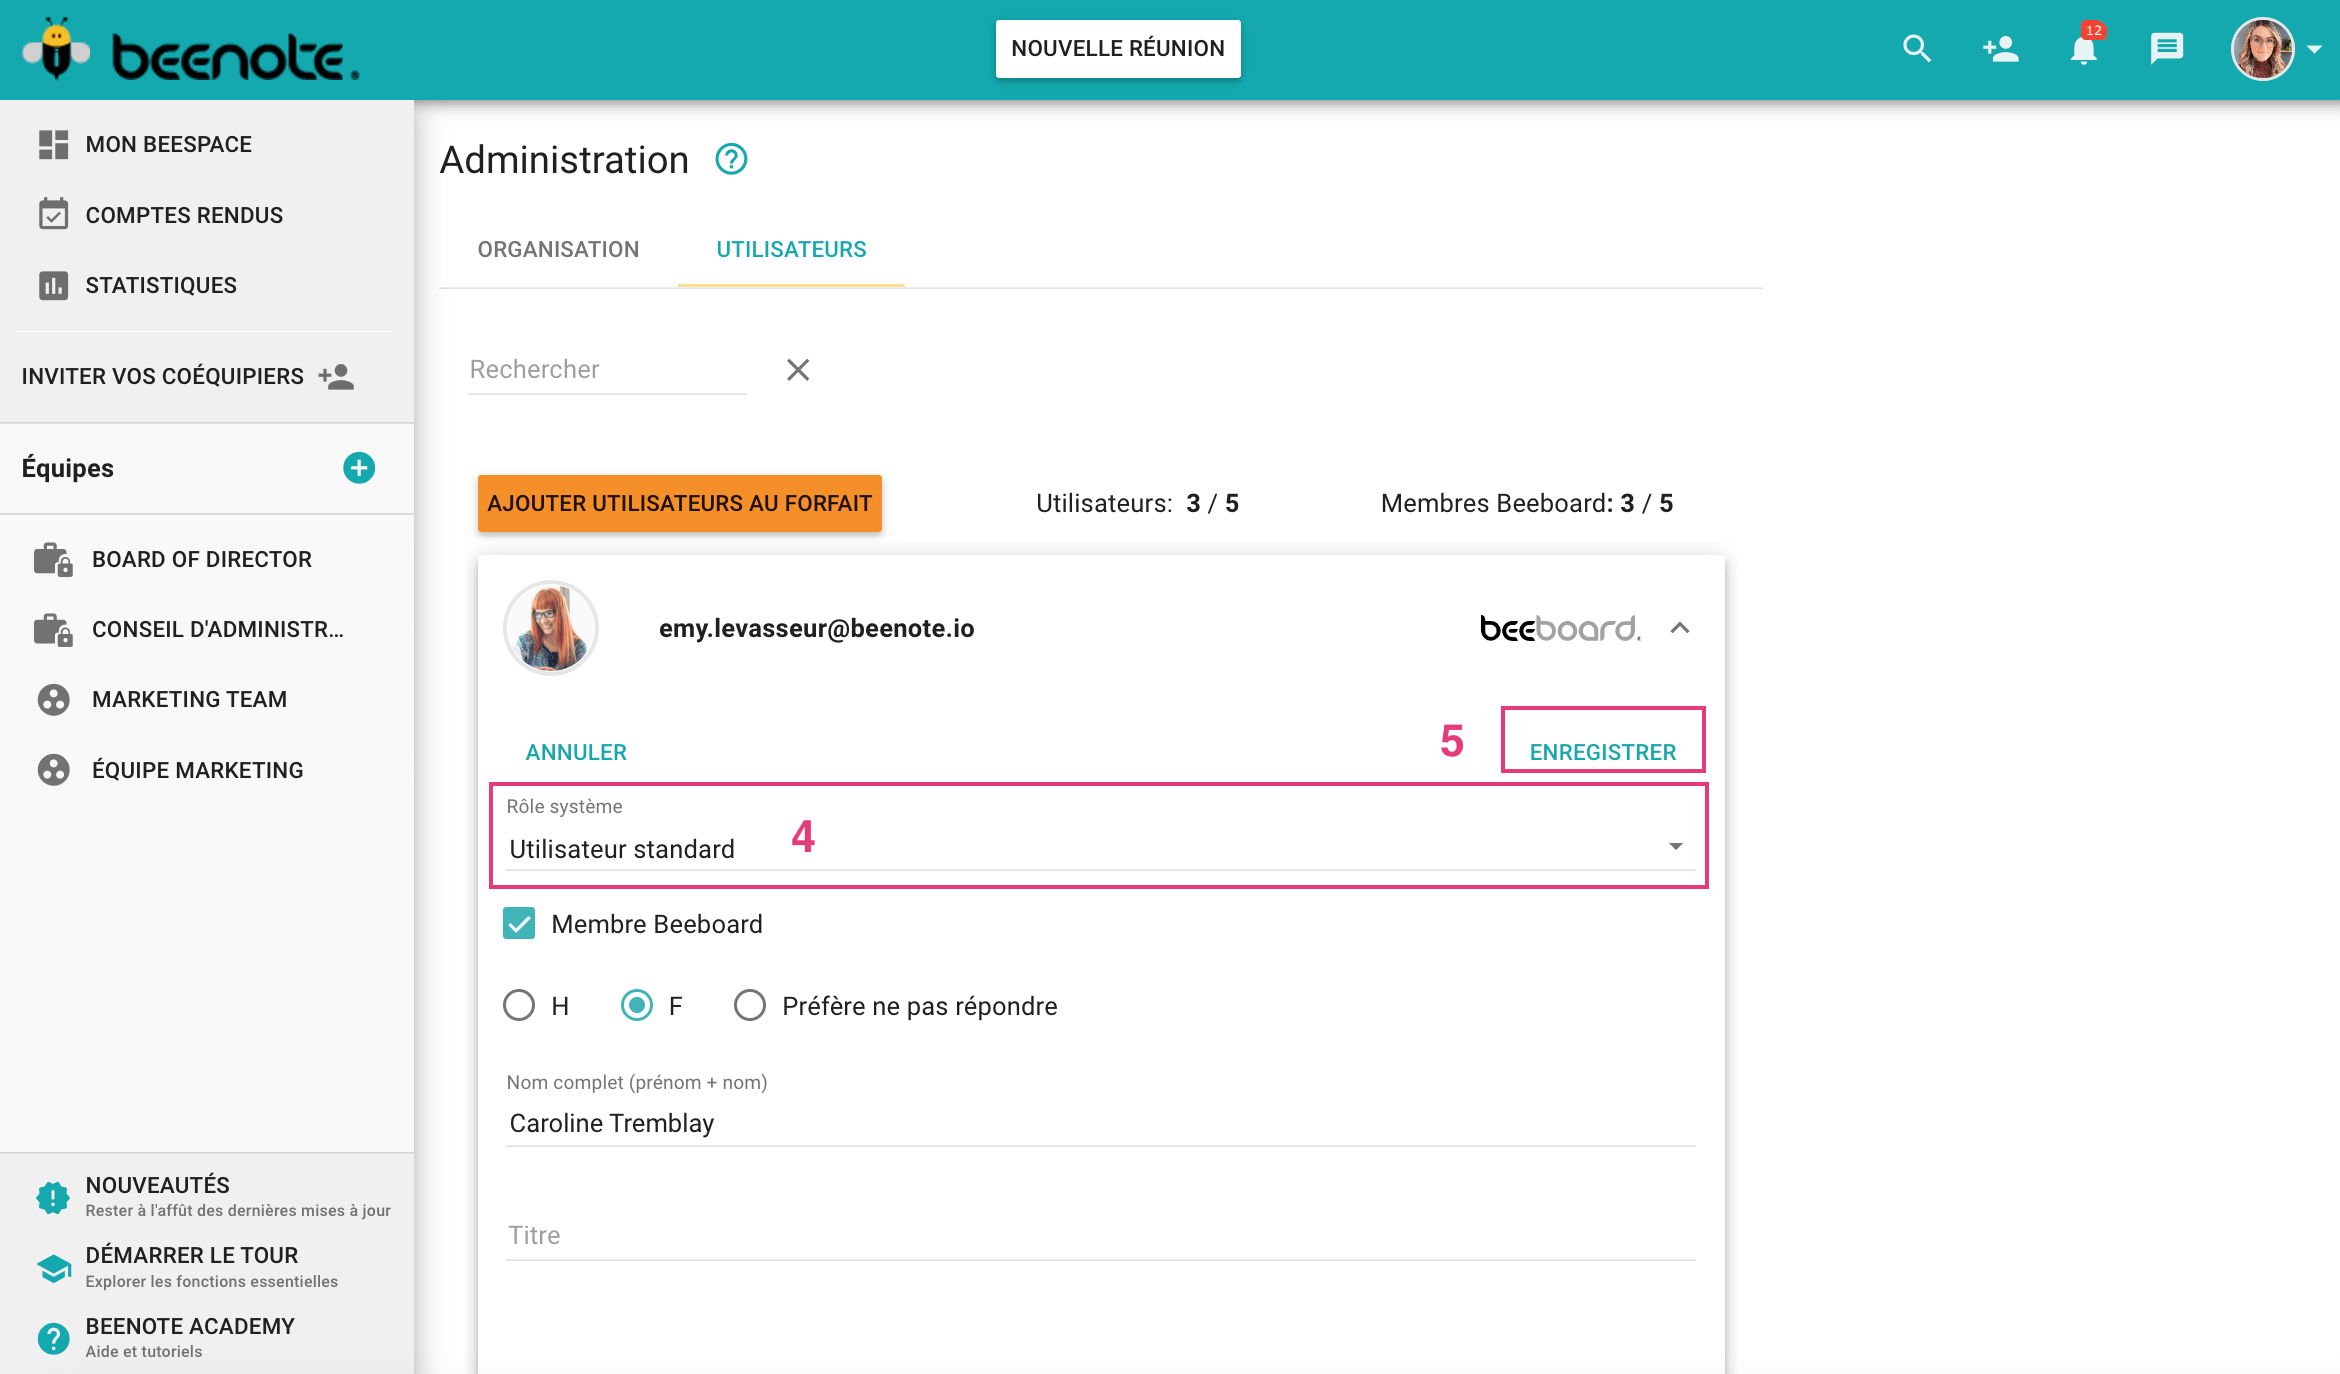2340x1374 pixels.
Task: Click Enregistrer to save user
Action: [x=1603, y=752]
